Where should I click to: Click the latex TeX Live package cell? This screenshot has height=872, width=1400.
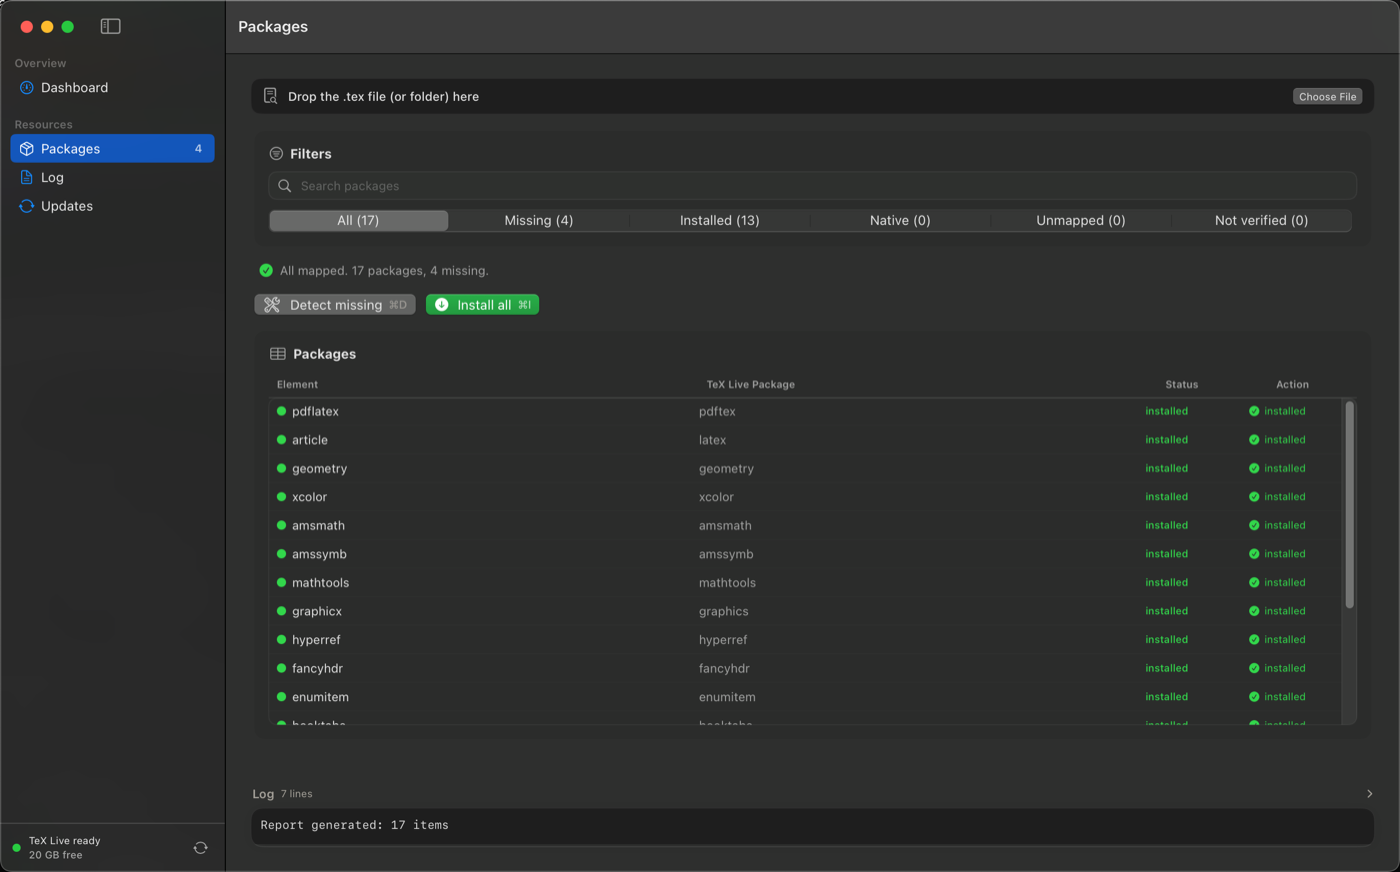tap(712, 440)
